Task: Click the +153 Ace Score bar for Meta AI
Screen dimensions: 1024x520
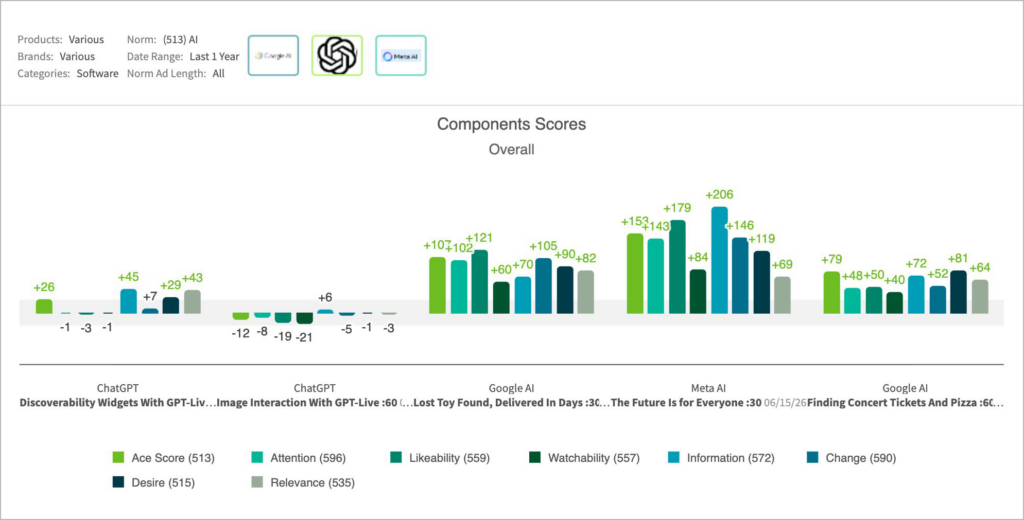Action: (635, 274)
